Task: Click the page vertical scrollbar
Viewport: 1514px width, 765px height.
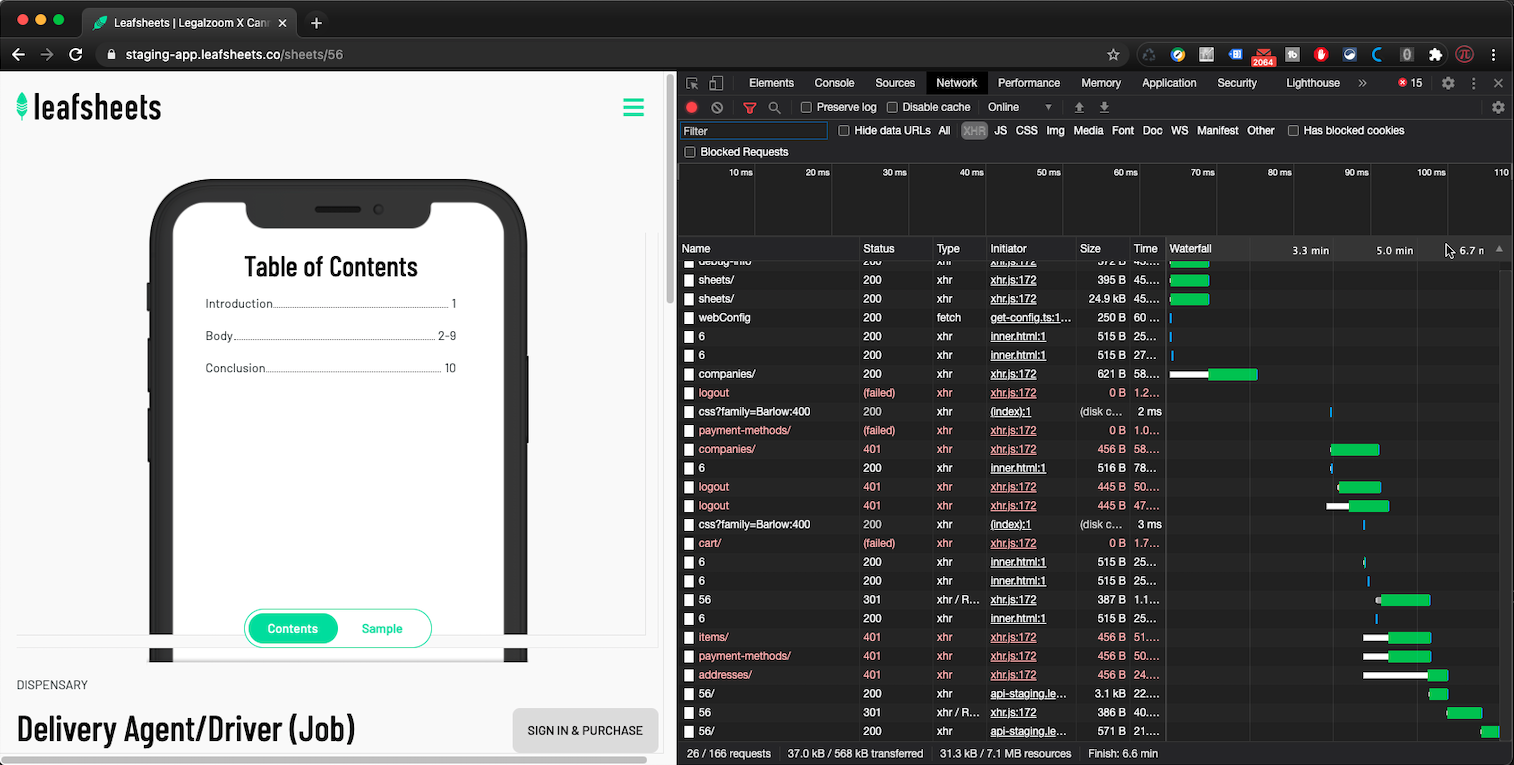Action: [x=670, y=190]
